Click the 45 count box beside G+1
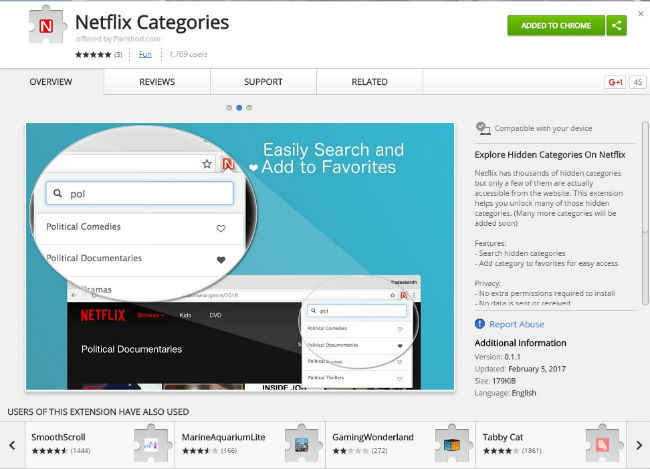Screen dimensions: 650x469 [x=638, y=82]
